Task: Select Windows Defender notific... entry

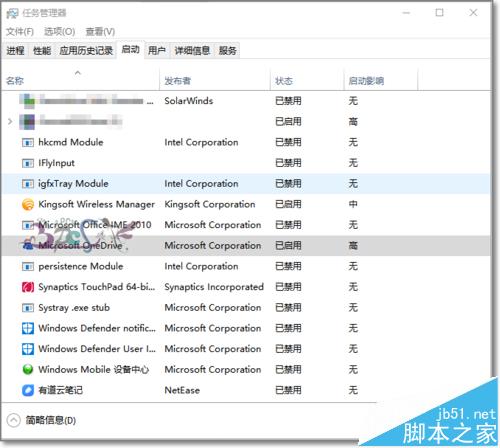Action: click(x=97, y=328)
